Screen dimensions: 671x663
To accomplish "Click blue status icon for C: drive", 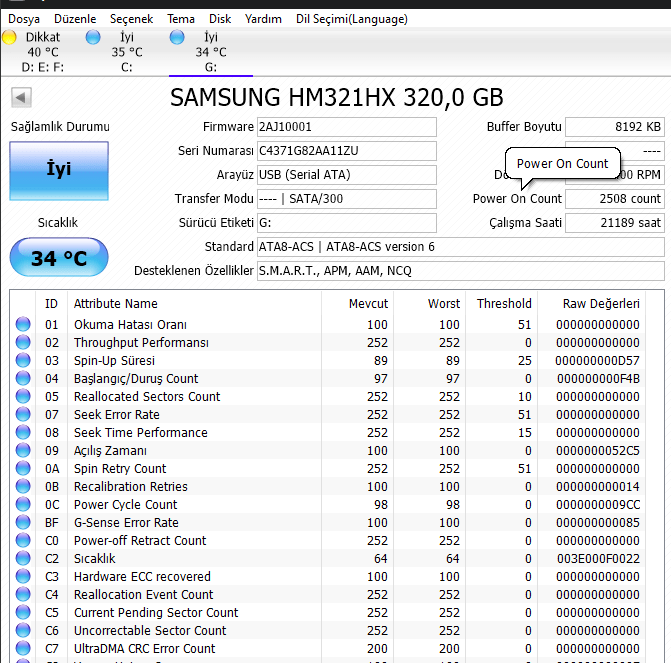I will (93, 37).
